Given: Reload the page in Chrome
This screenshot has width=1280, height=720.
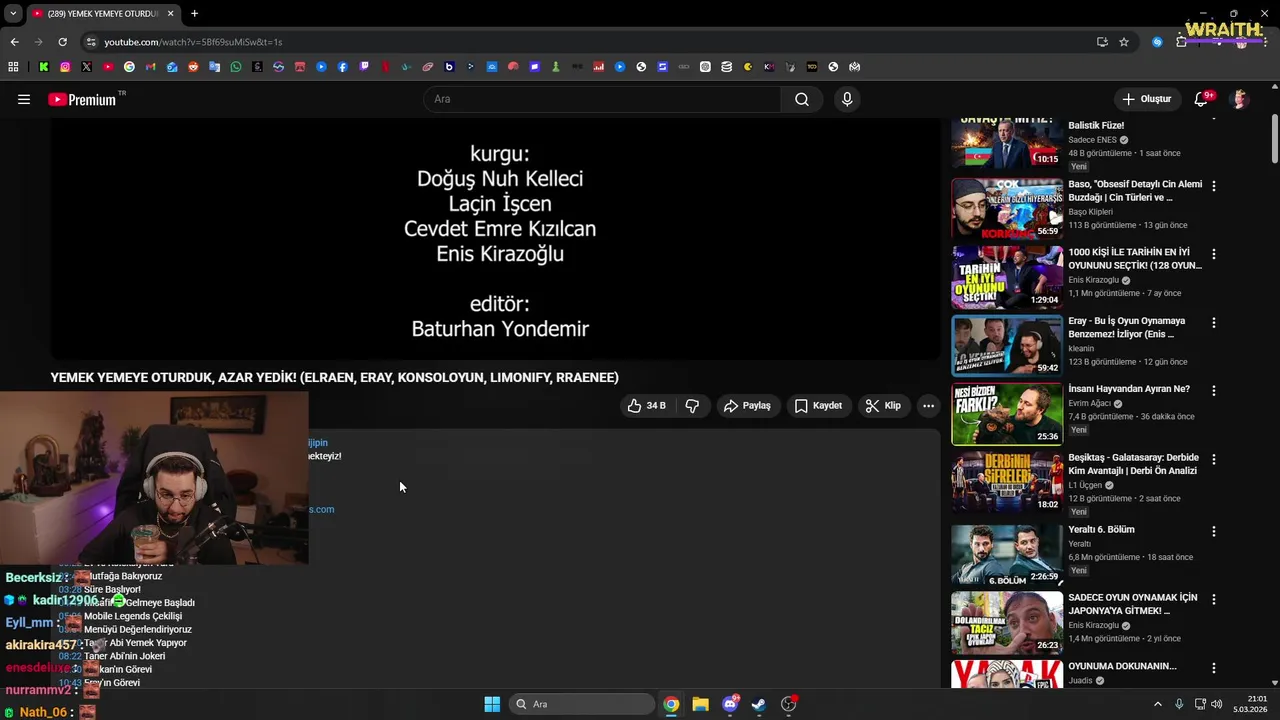Looking at the screenshot, I should [x=62, y=42].
